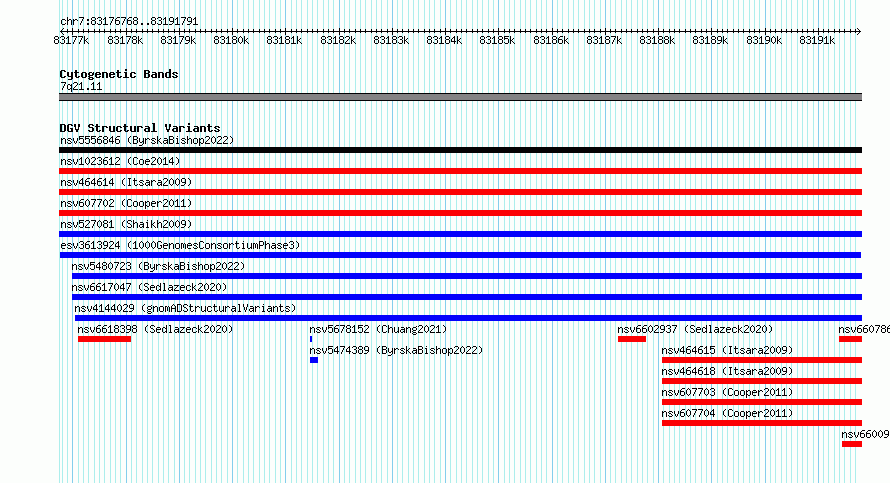Select the red nsv607703 variant bar
This screenshot has height=483, width=890.
[762, 402]
